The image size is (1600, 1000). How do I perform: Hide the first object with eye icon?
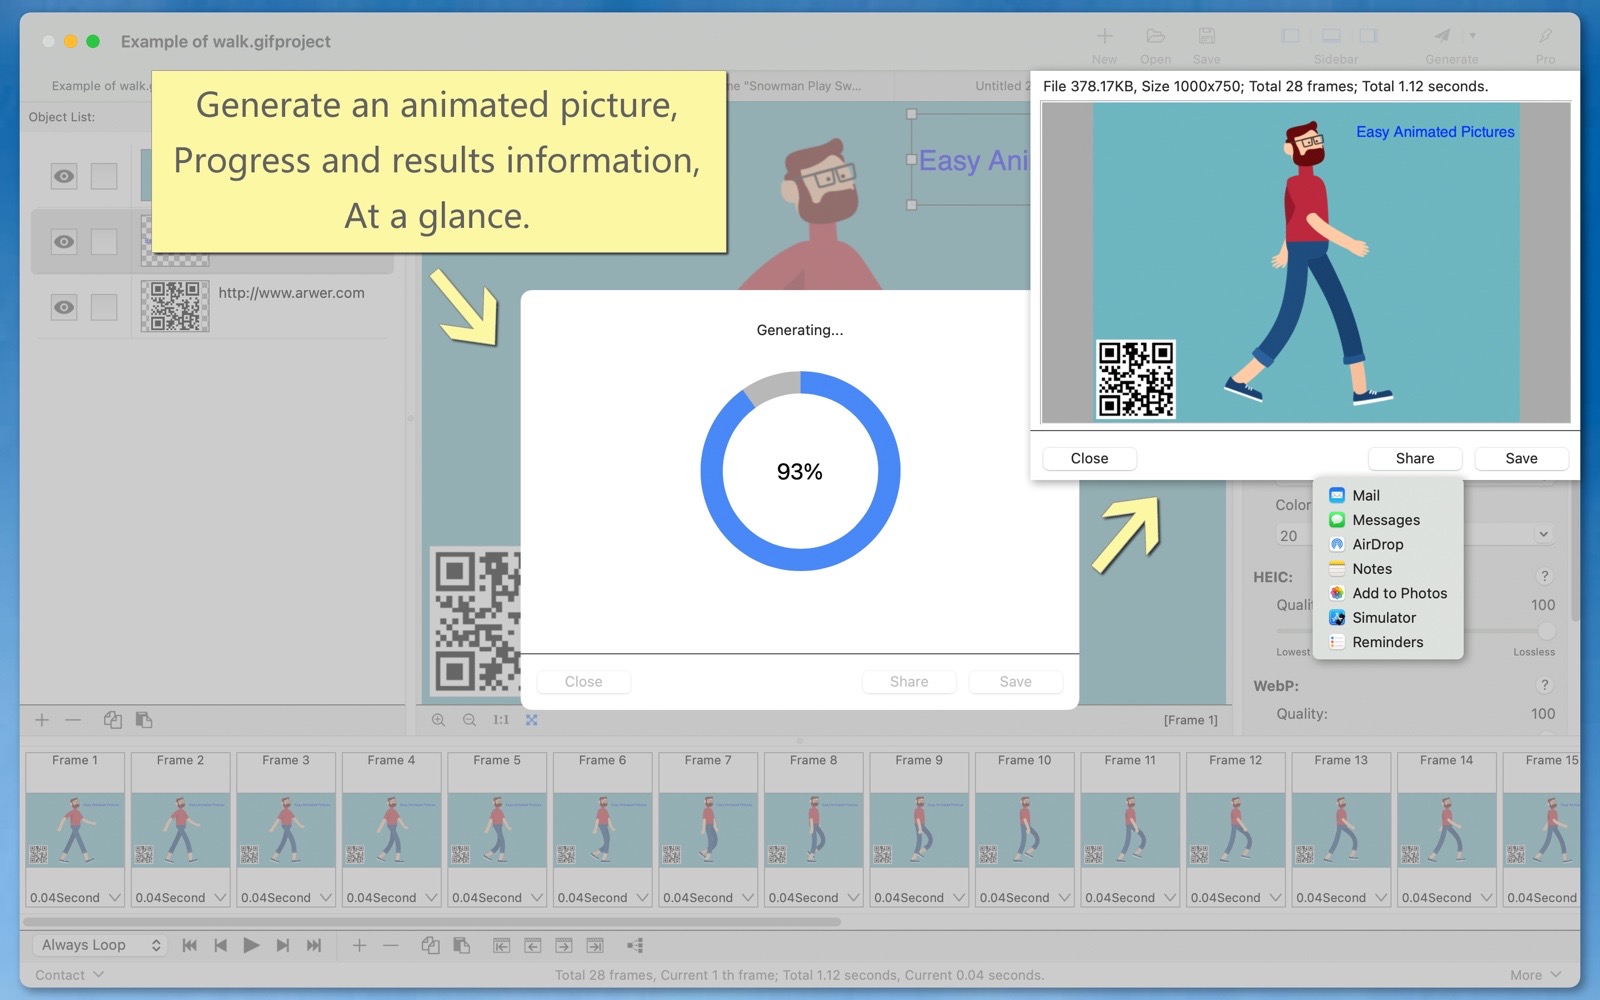click(x=64, y=177)
